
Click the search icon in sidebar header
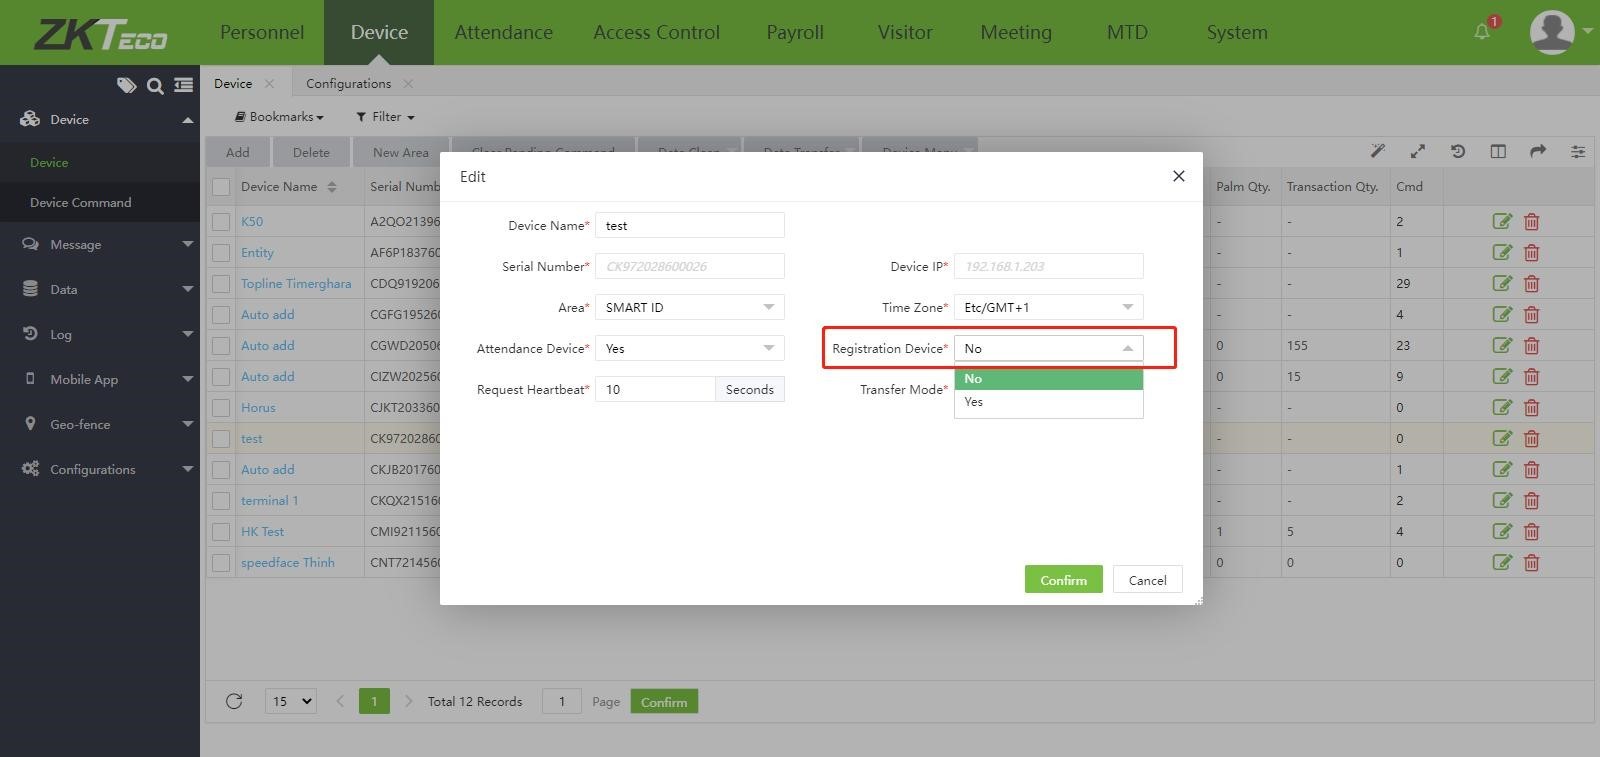pos(155,86)
